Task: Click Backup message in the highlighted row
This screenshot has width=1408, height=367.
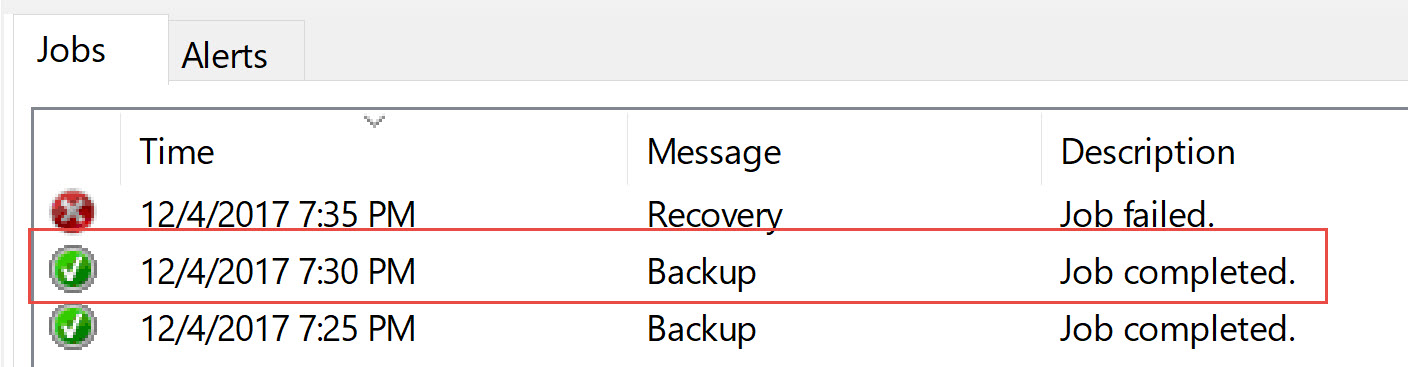Action: click(701, 272)
